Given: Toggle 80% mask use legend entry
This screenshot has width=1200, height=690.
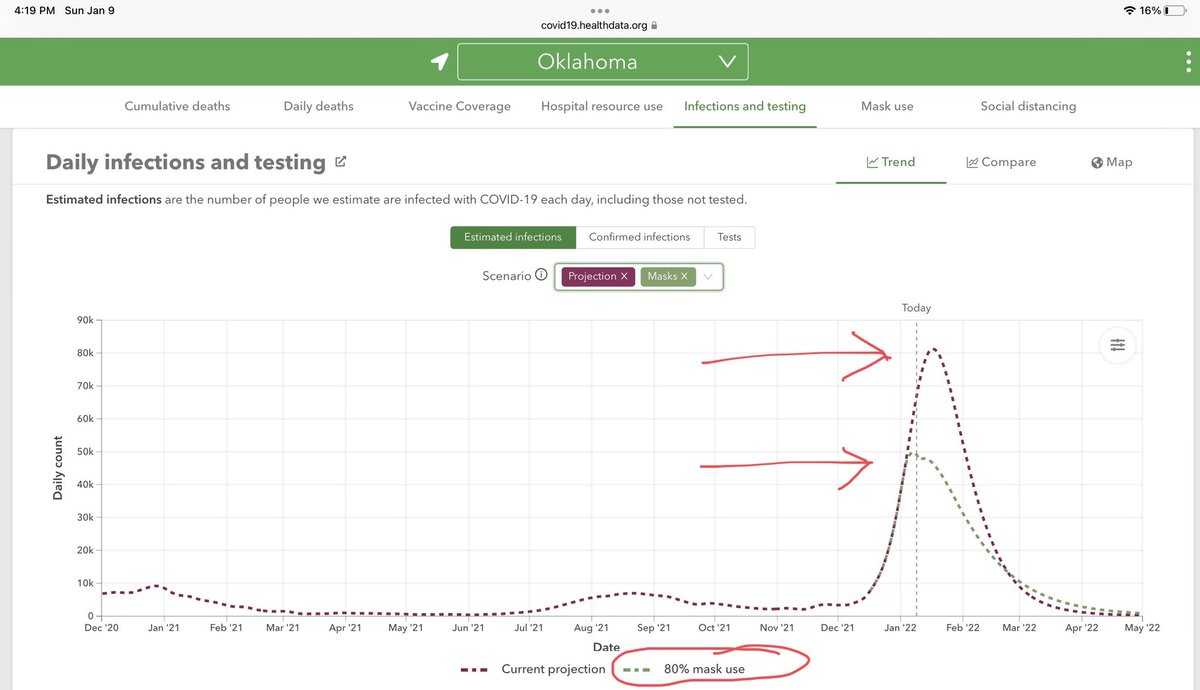Looking at the screenshot, I should 684,669.
